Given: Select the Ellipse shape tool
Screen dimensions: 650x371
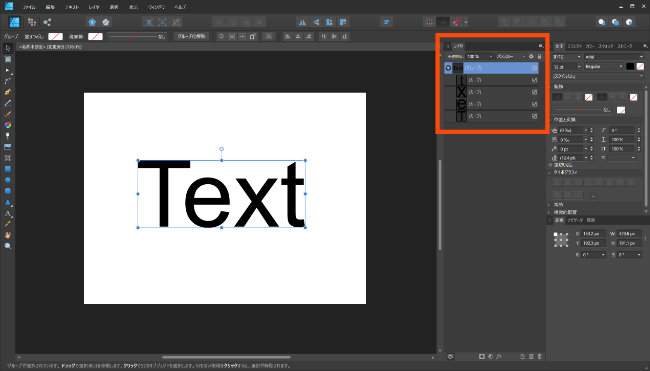Looking at the screenshot, I should (x=7, y=180).
